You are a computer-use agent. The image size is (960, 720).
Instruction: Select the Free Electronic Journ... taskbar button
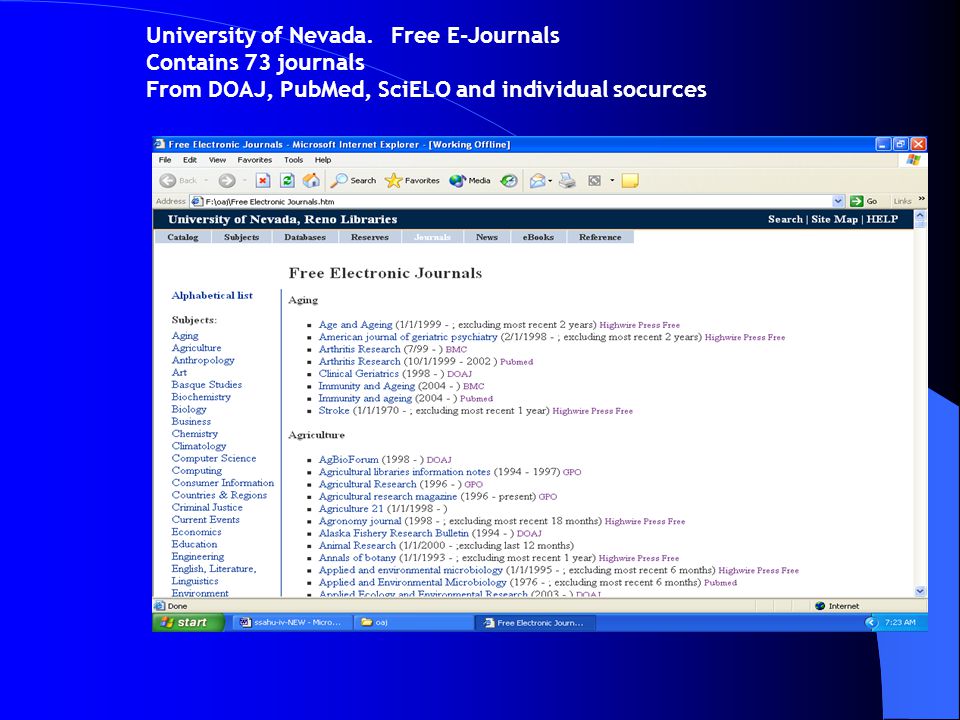[x=534, y=623]
